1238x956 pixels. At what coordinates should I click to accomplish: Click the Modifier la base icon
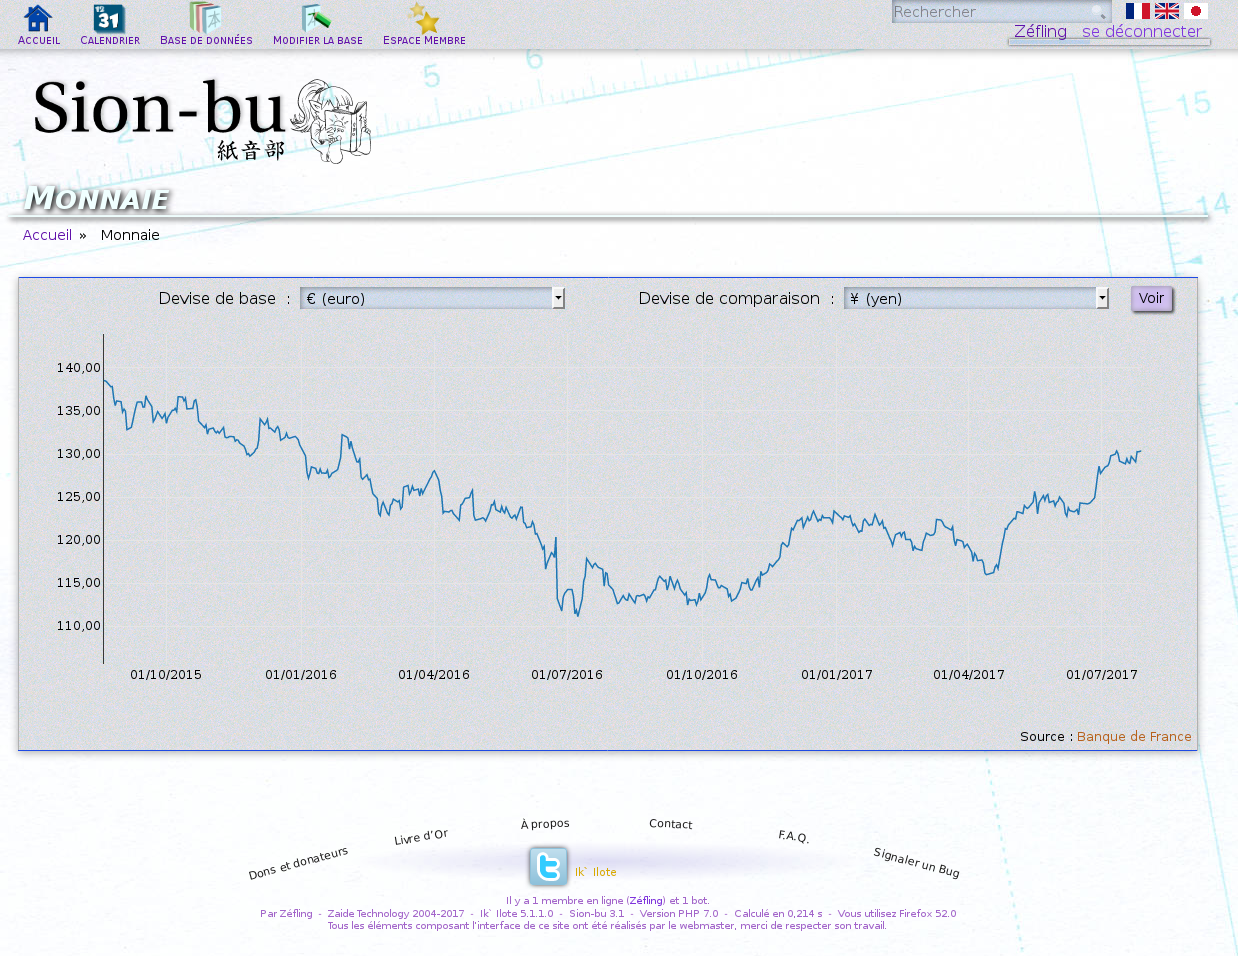point(317,19)
